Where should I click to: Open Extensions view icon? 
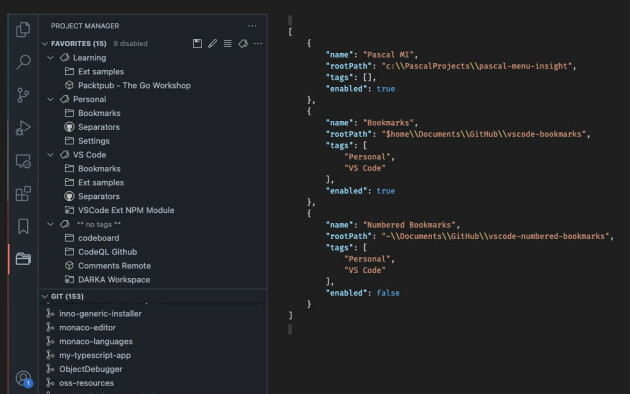click(x=23, y=194)
